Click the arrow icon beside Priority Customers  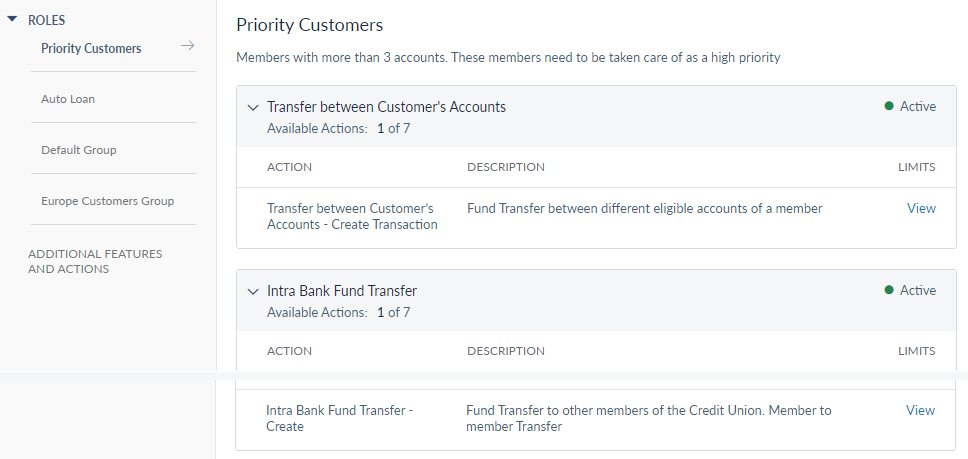[x=187, y=46]
